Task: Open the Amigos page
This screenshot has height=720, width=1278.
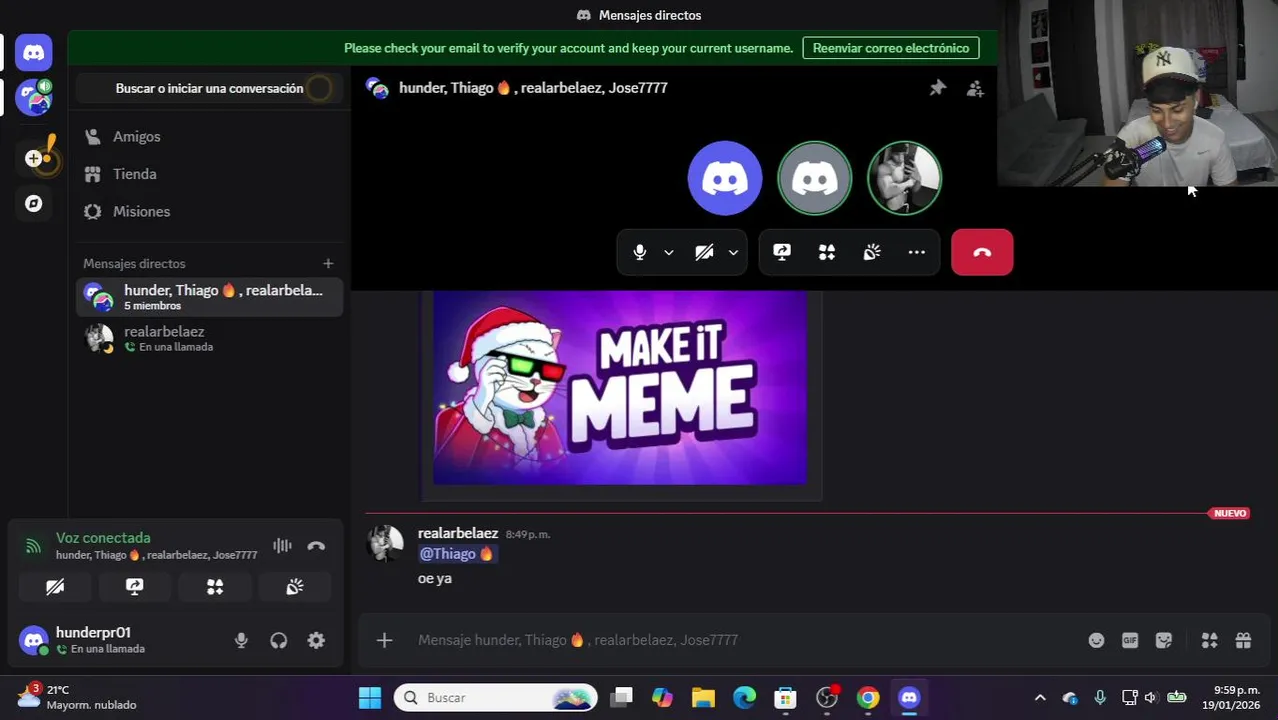Action: click(209, 136)
